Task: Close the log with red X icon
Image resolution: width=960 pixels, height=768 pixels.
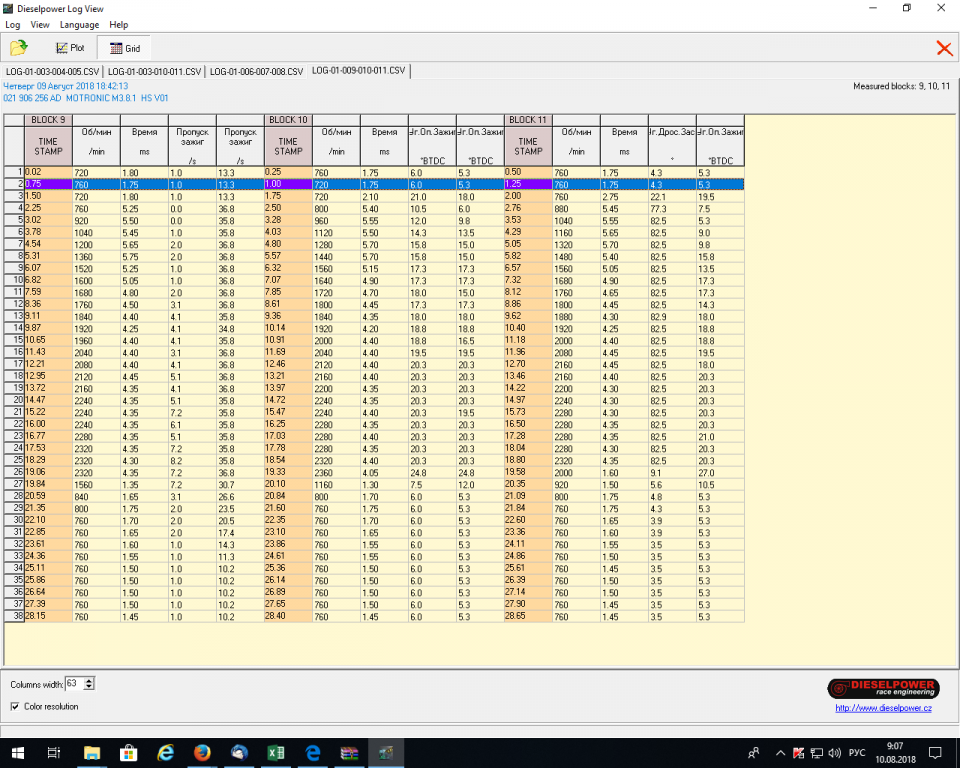Action: [943, 48]
